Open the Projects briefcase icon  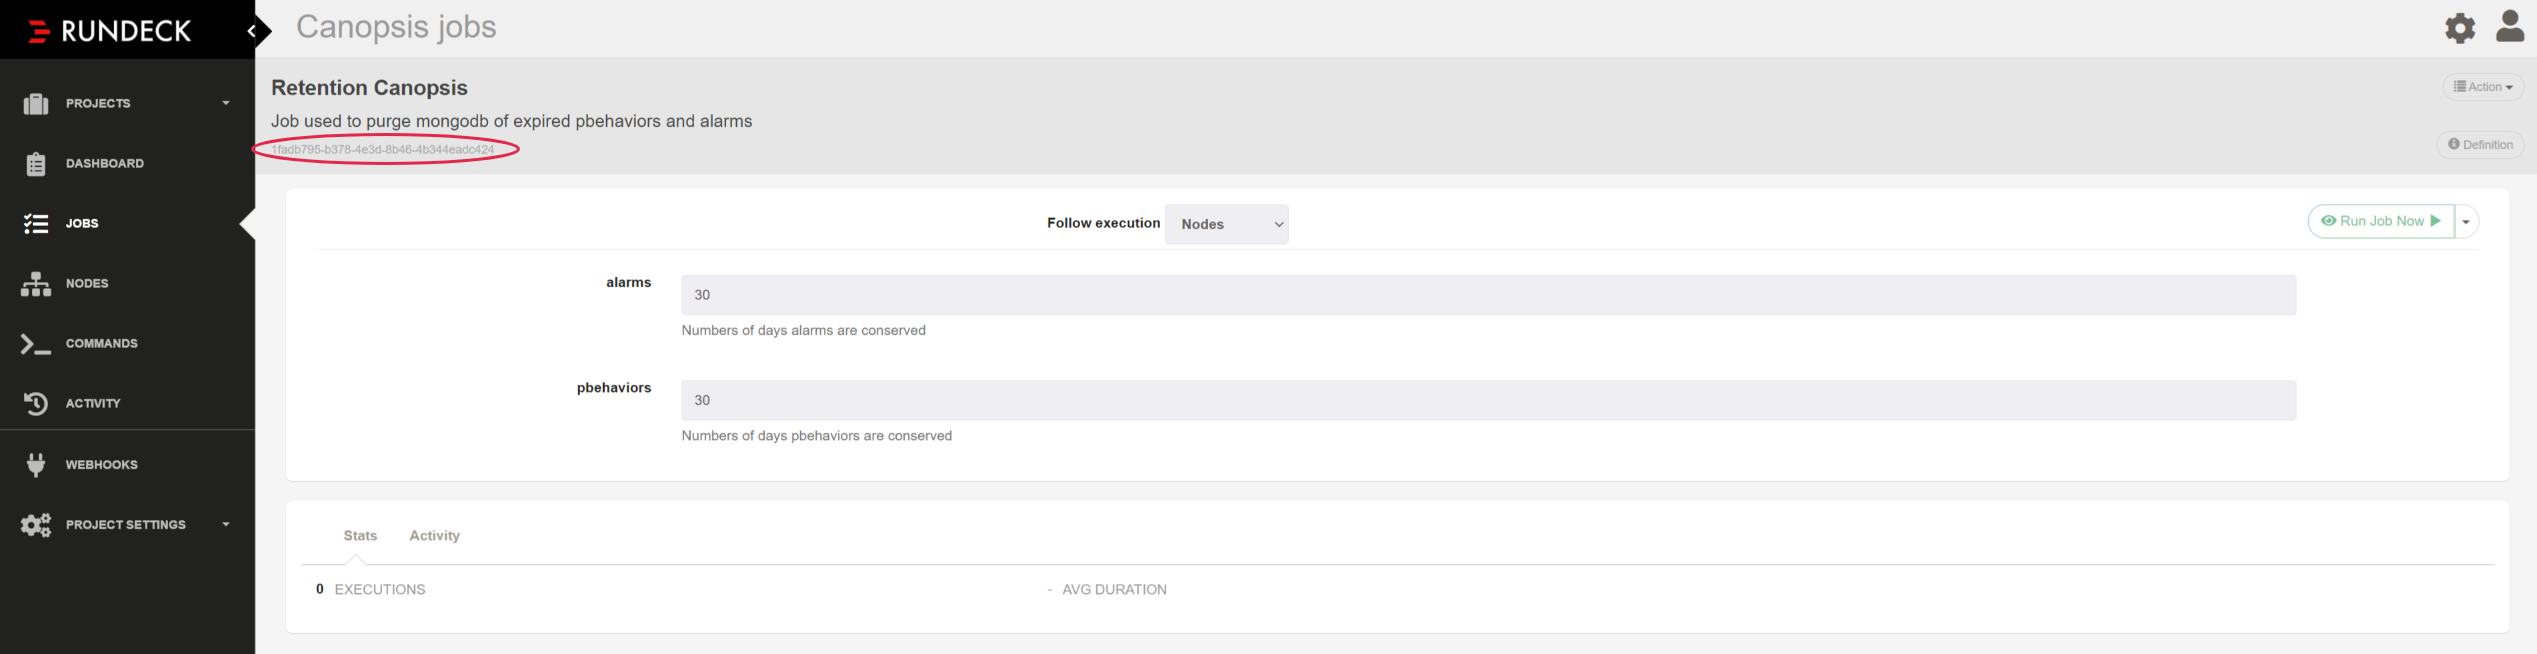point(36,103)
